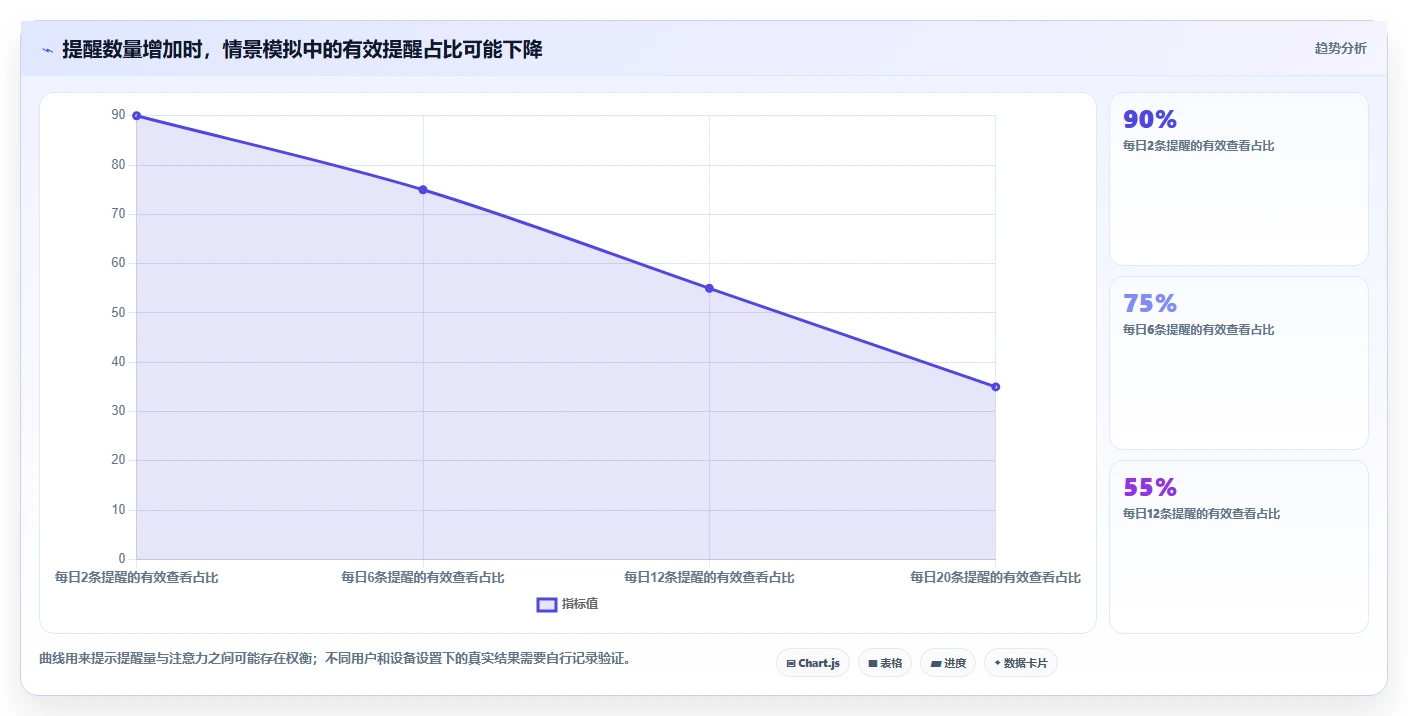Click the 55% stat card value
The image size is (1408, 716).
[x=1150, y=487]
